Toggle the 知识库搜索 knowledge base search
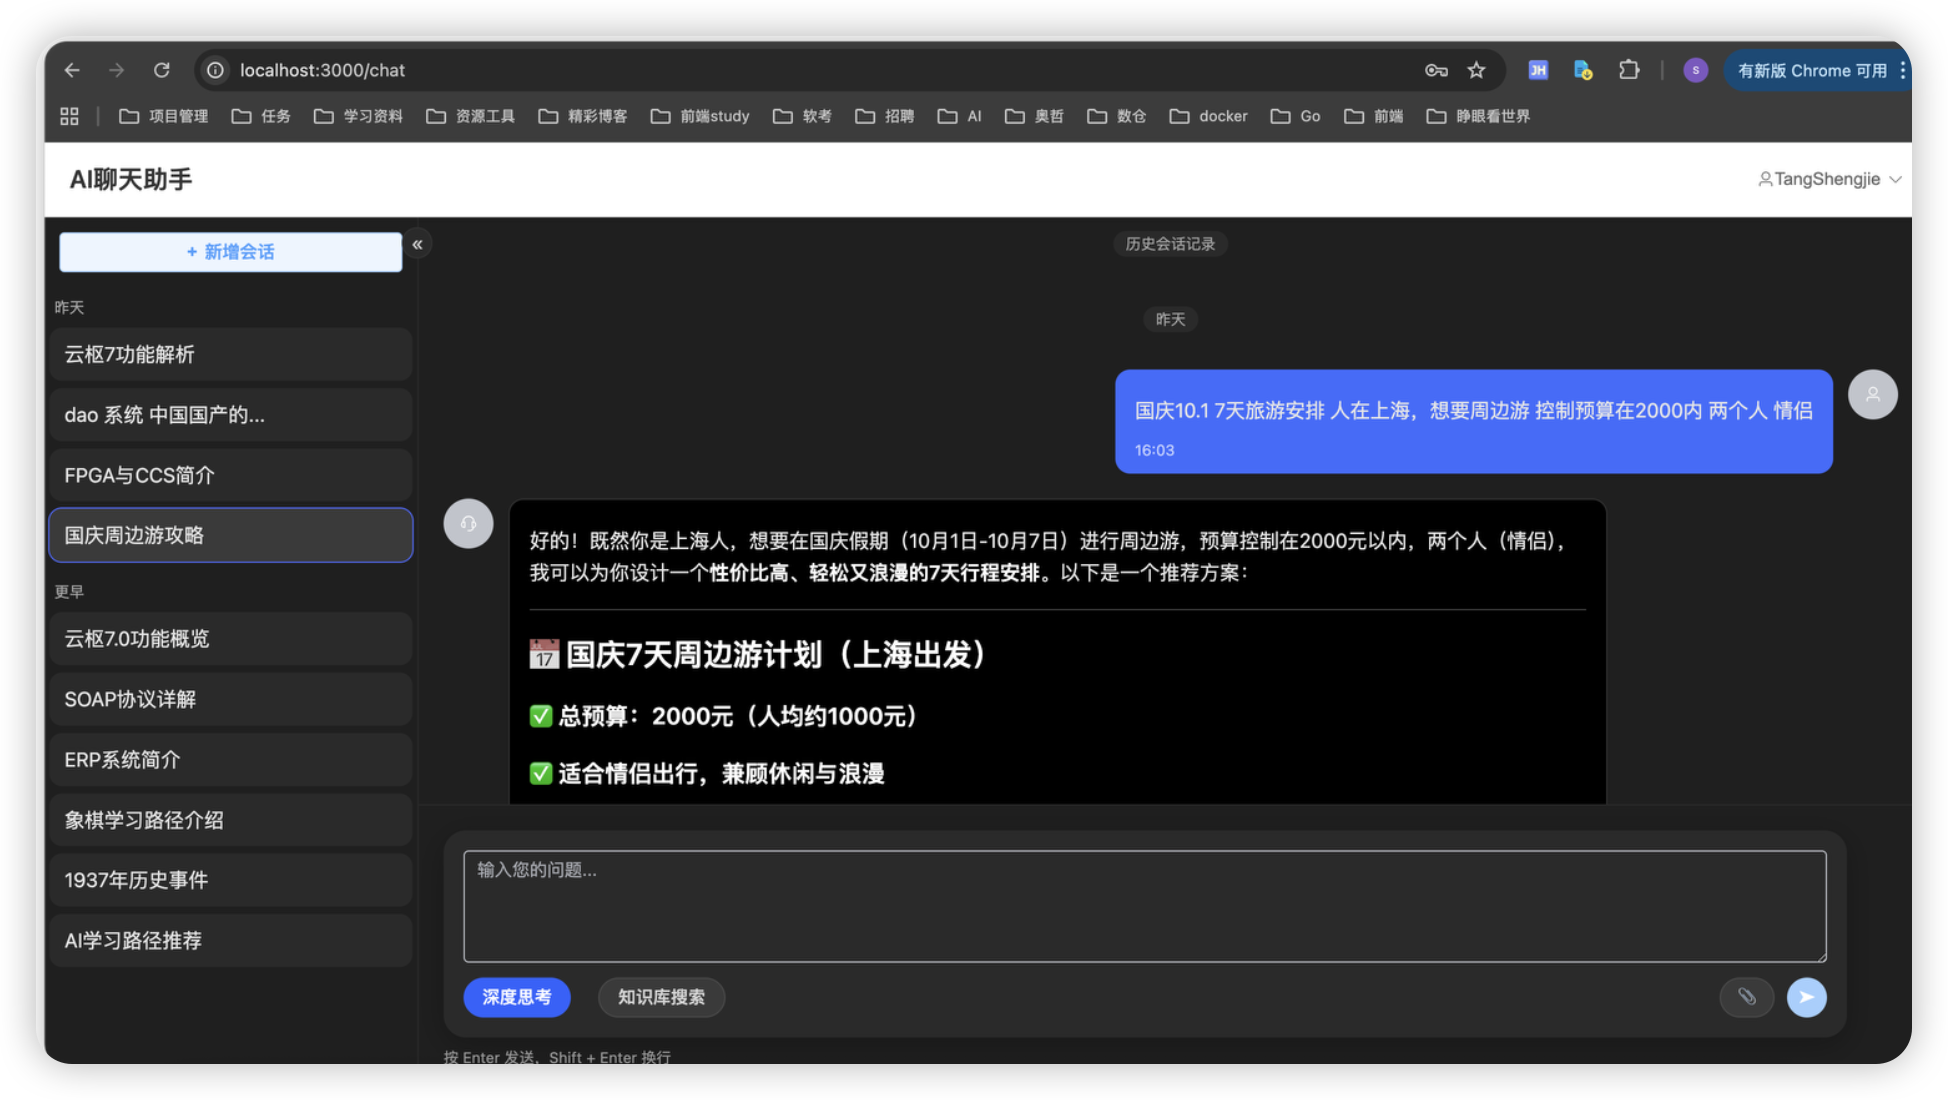This screenshot has width=1948, height=1100. click(x=661, y=997)
